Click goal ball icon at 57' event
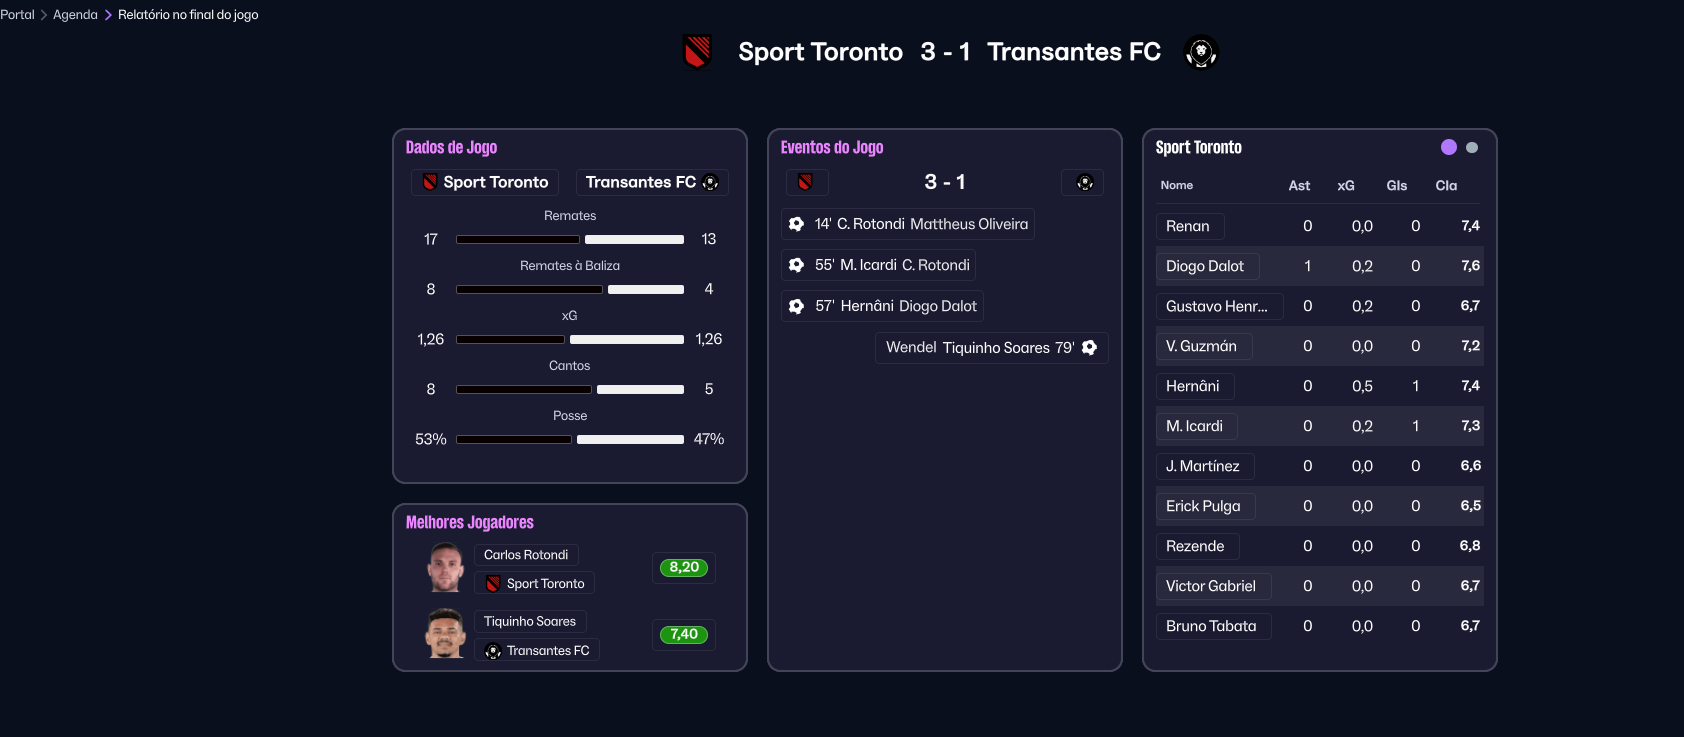1684x737 pixels. click(x=796, y=306)
